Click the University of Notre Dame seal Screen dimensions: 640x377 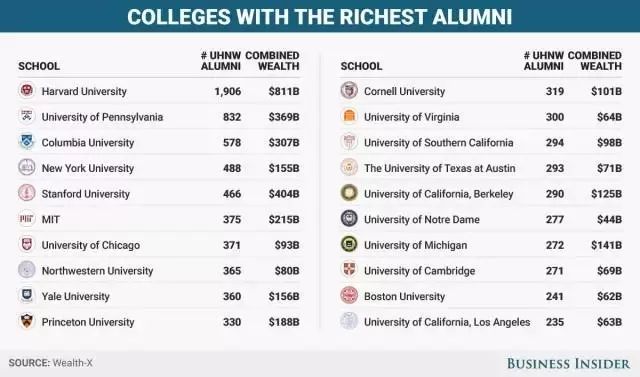(x=349, y=219)
